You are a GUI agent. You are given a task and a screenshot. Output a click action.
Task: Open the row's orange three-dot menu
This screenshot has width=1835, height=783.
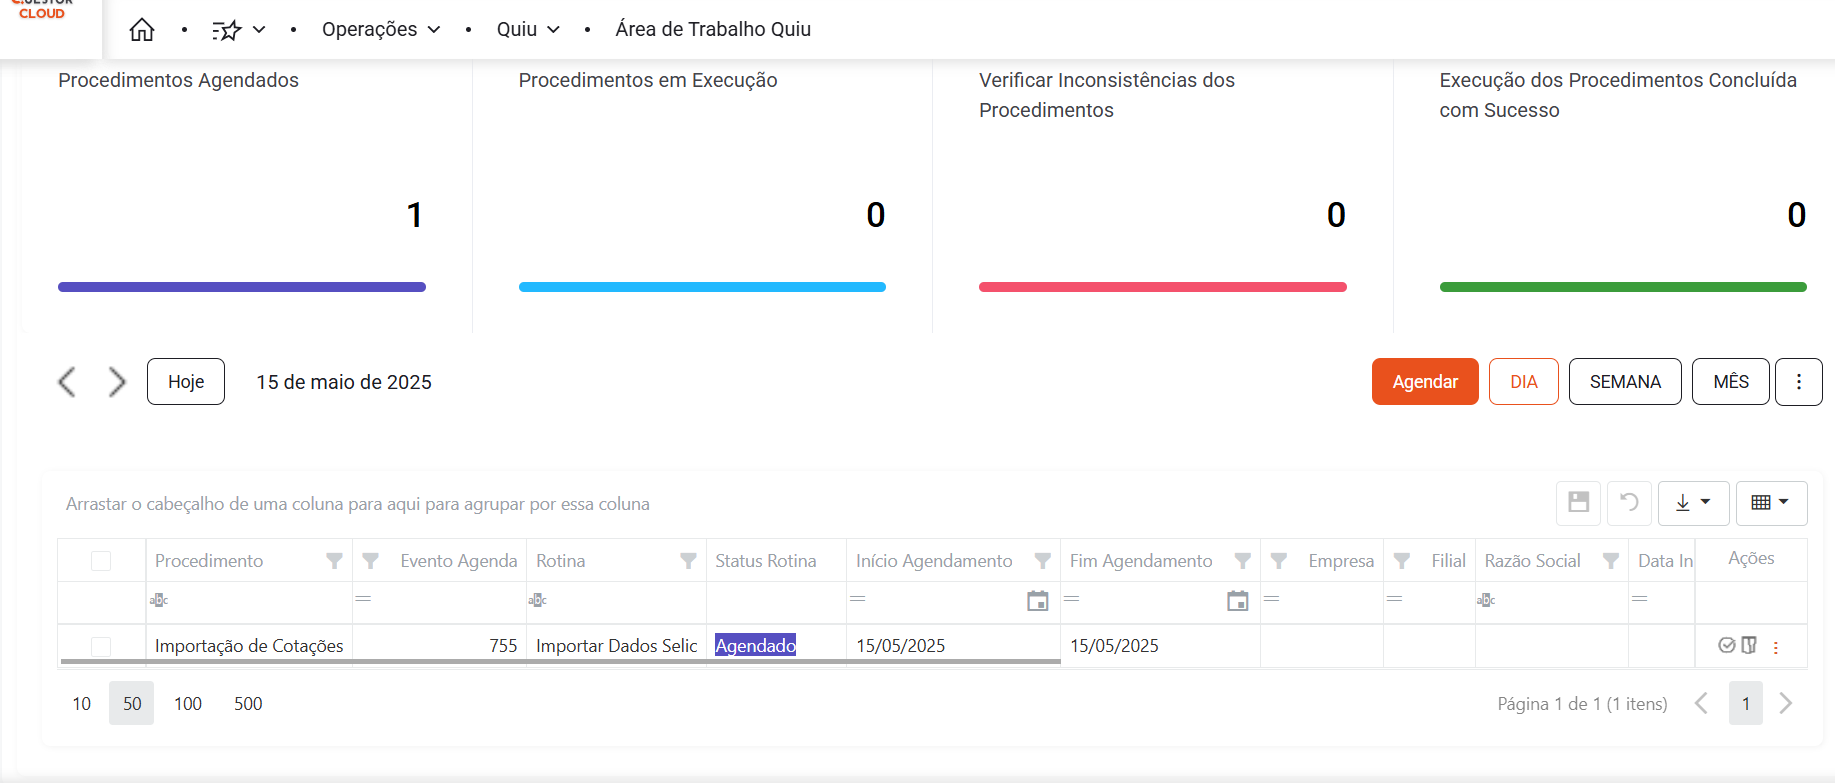(x=1776, y=647)
